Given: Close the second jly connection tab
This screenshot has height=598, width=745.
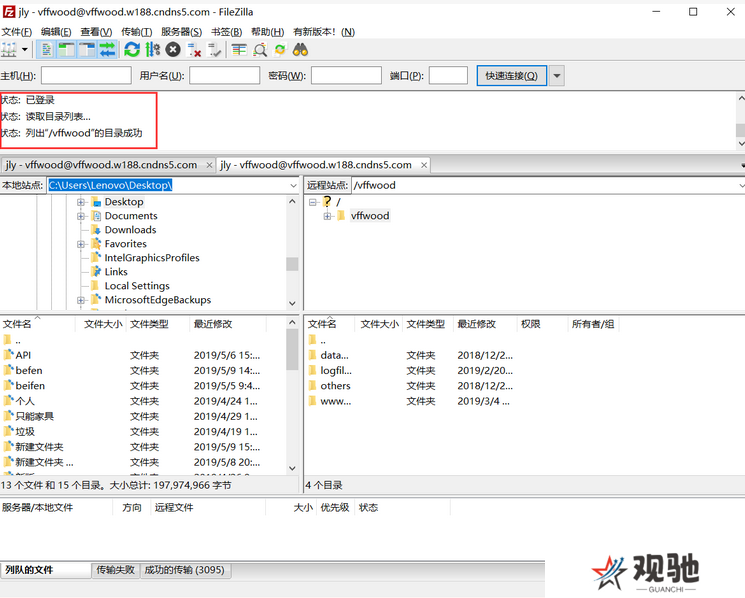Looking at the screenshot, I should pyautogui.click(x=424, y=165).
